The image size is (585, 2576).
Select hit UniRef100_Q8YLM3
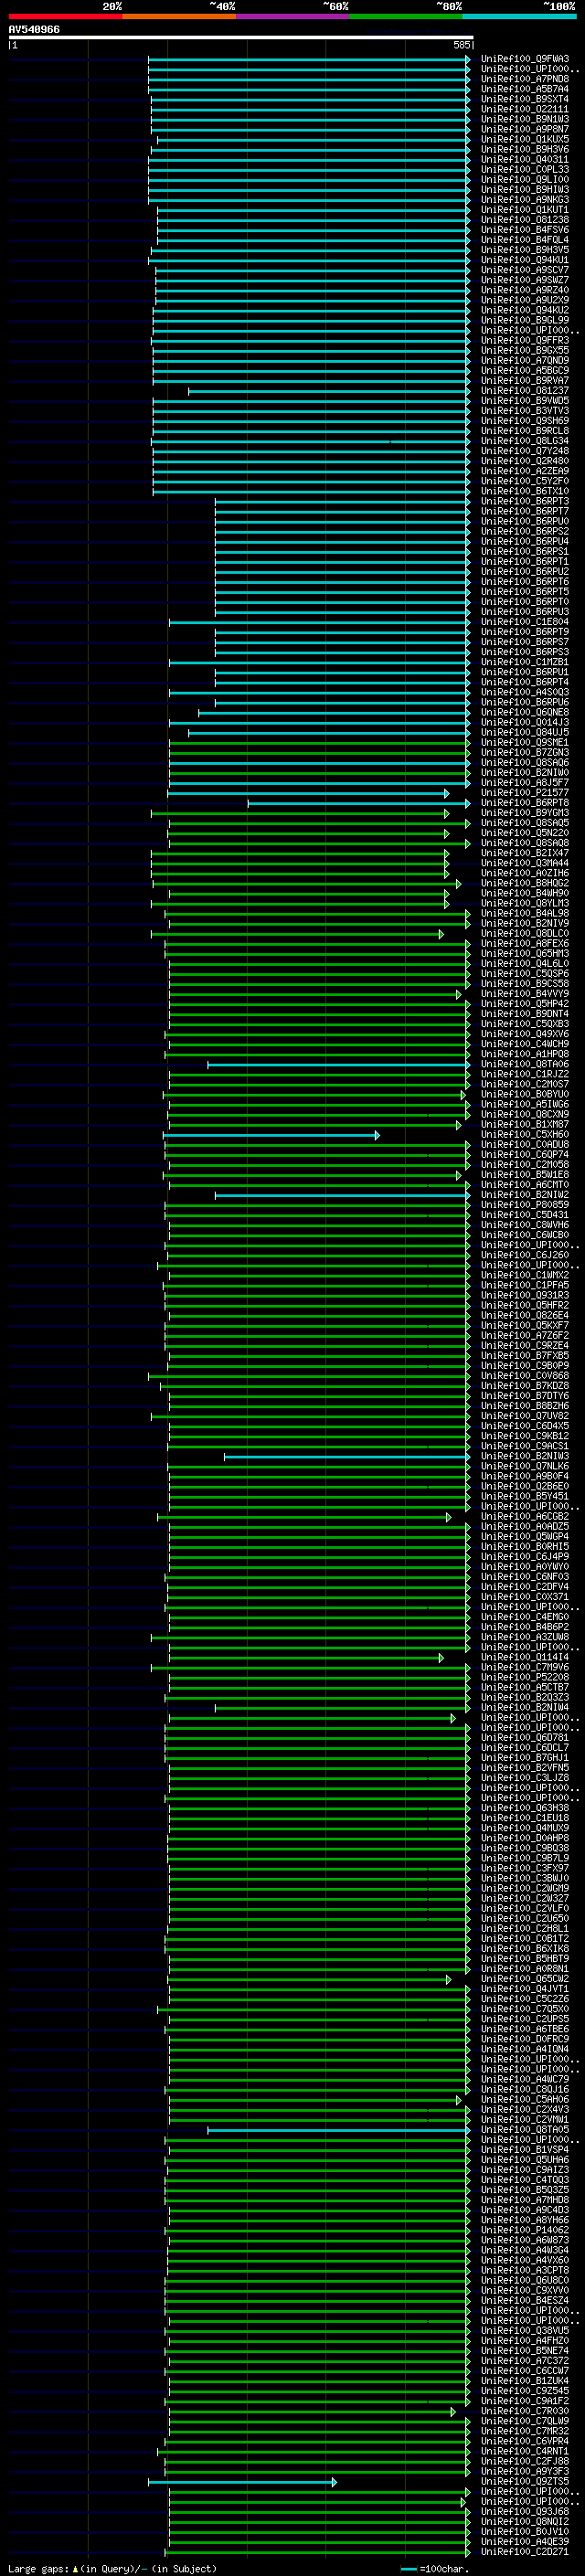coord(525,903)
